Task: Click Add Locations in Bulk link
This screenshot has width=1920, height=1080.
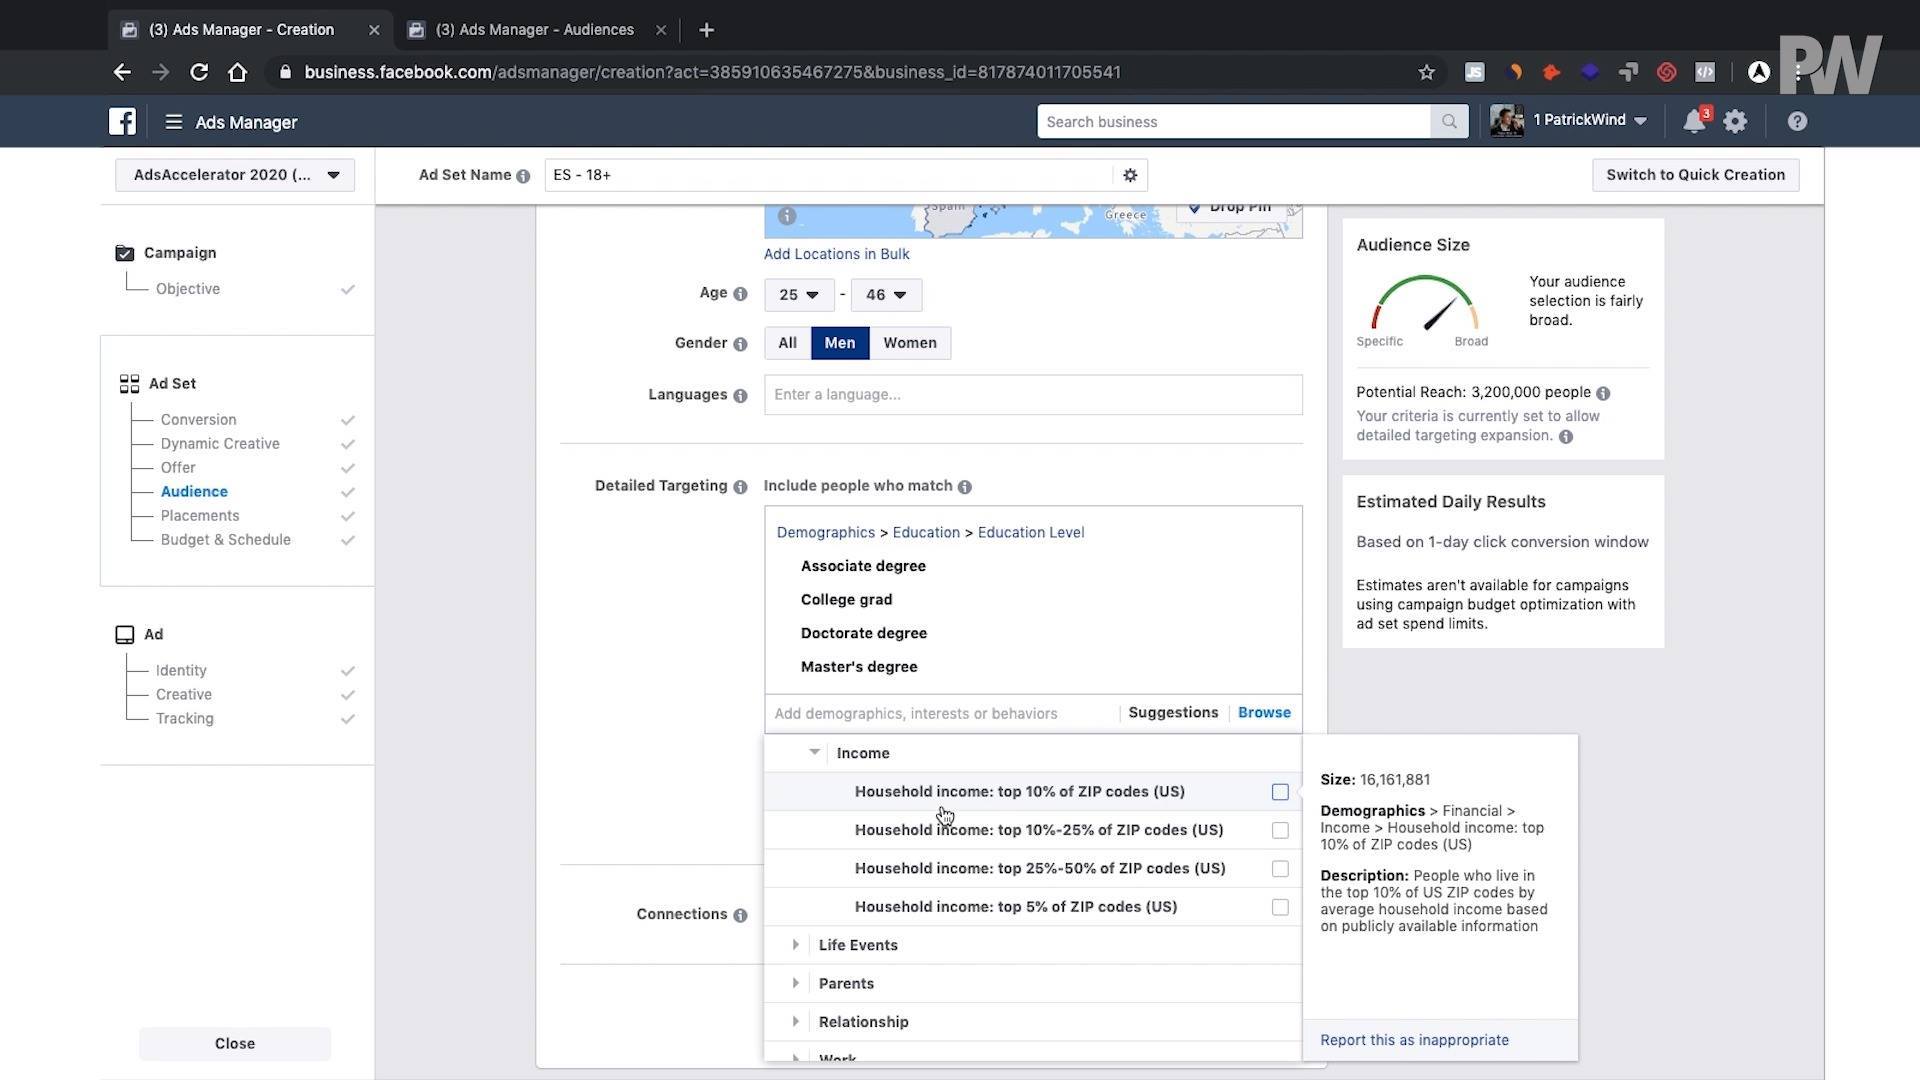Action: (x=837, y=254)
